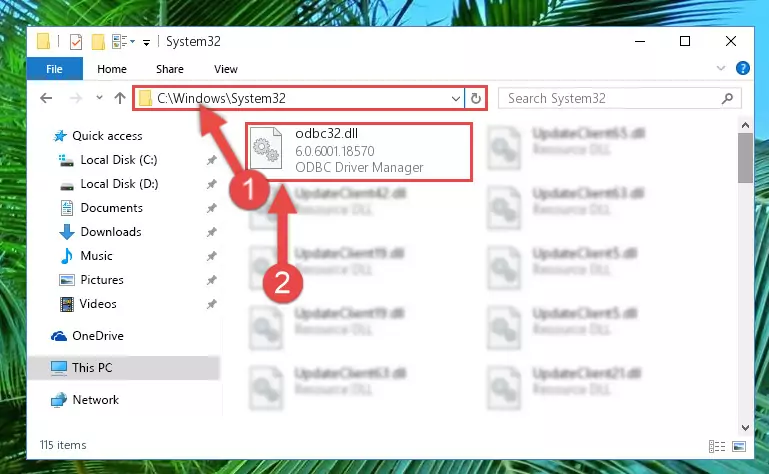
Task: Open Local Disk (D:) in sidebar
Action: [119, 184]
